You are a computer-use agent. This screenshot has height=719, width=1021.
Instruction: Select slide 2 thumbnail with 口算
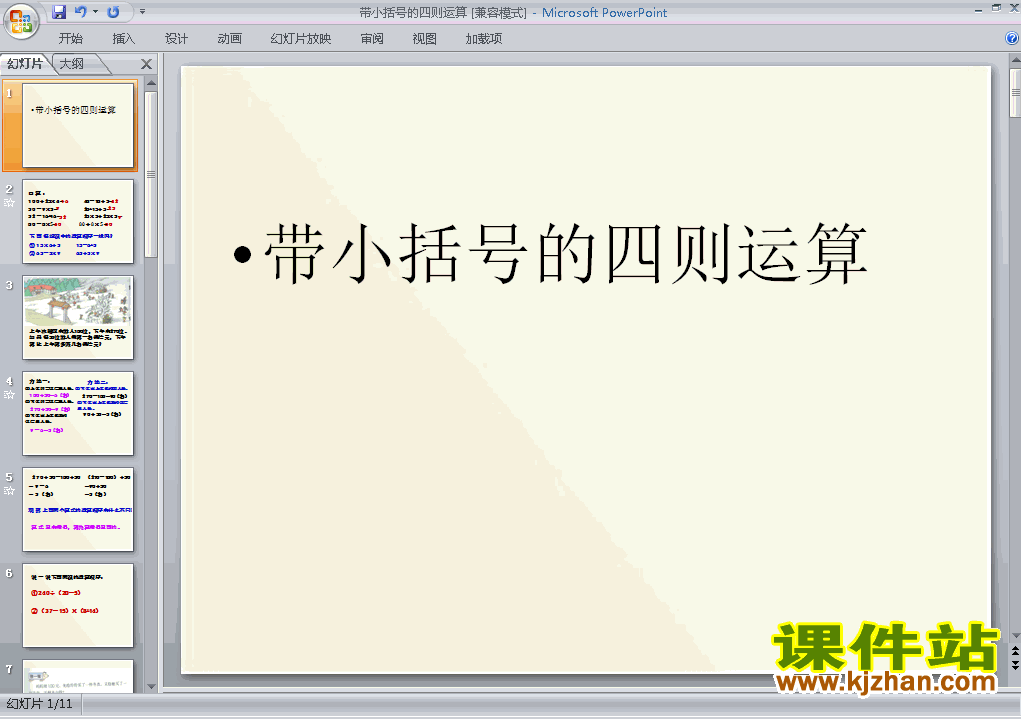[x=78, y=221]
